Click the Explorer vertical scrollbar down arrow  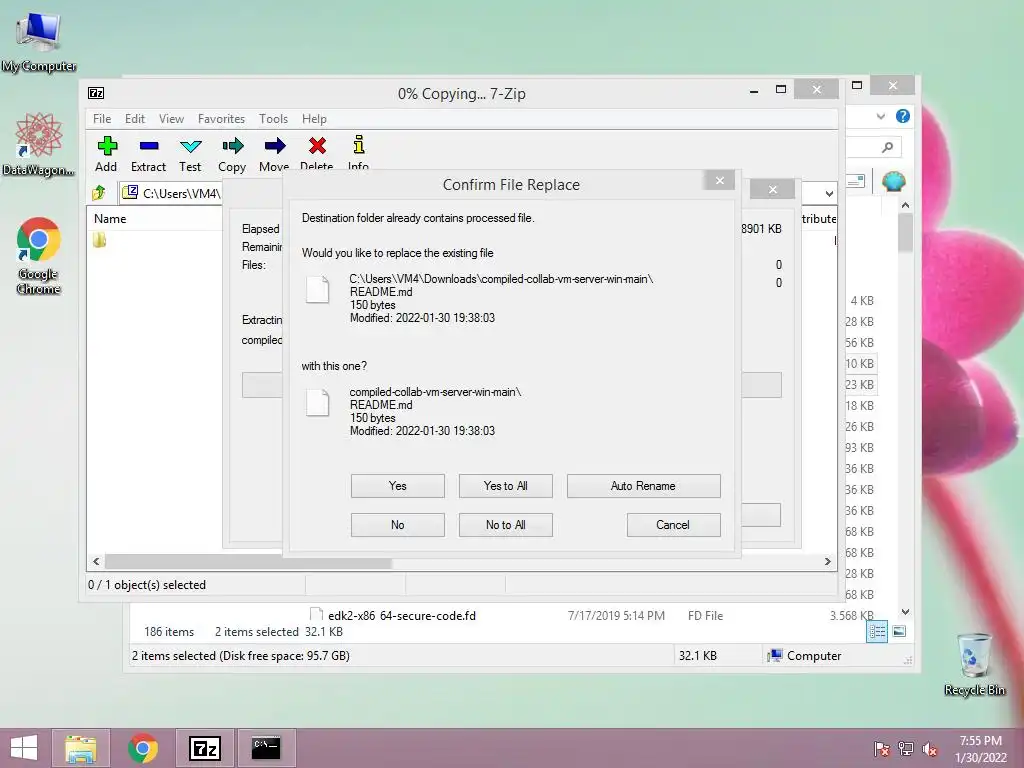coord(905,612)
